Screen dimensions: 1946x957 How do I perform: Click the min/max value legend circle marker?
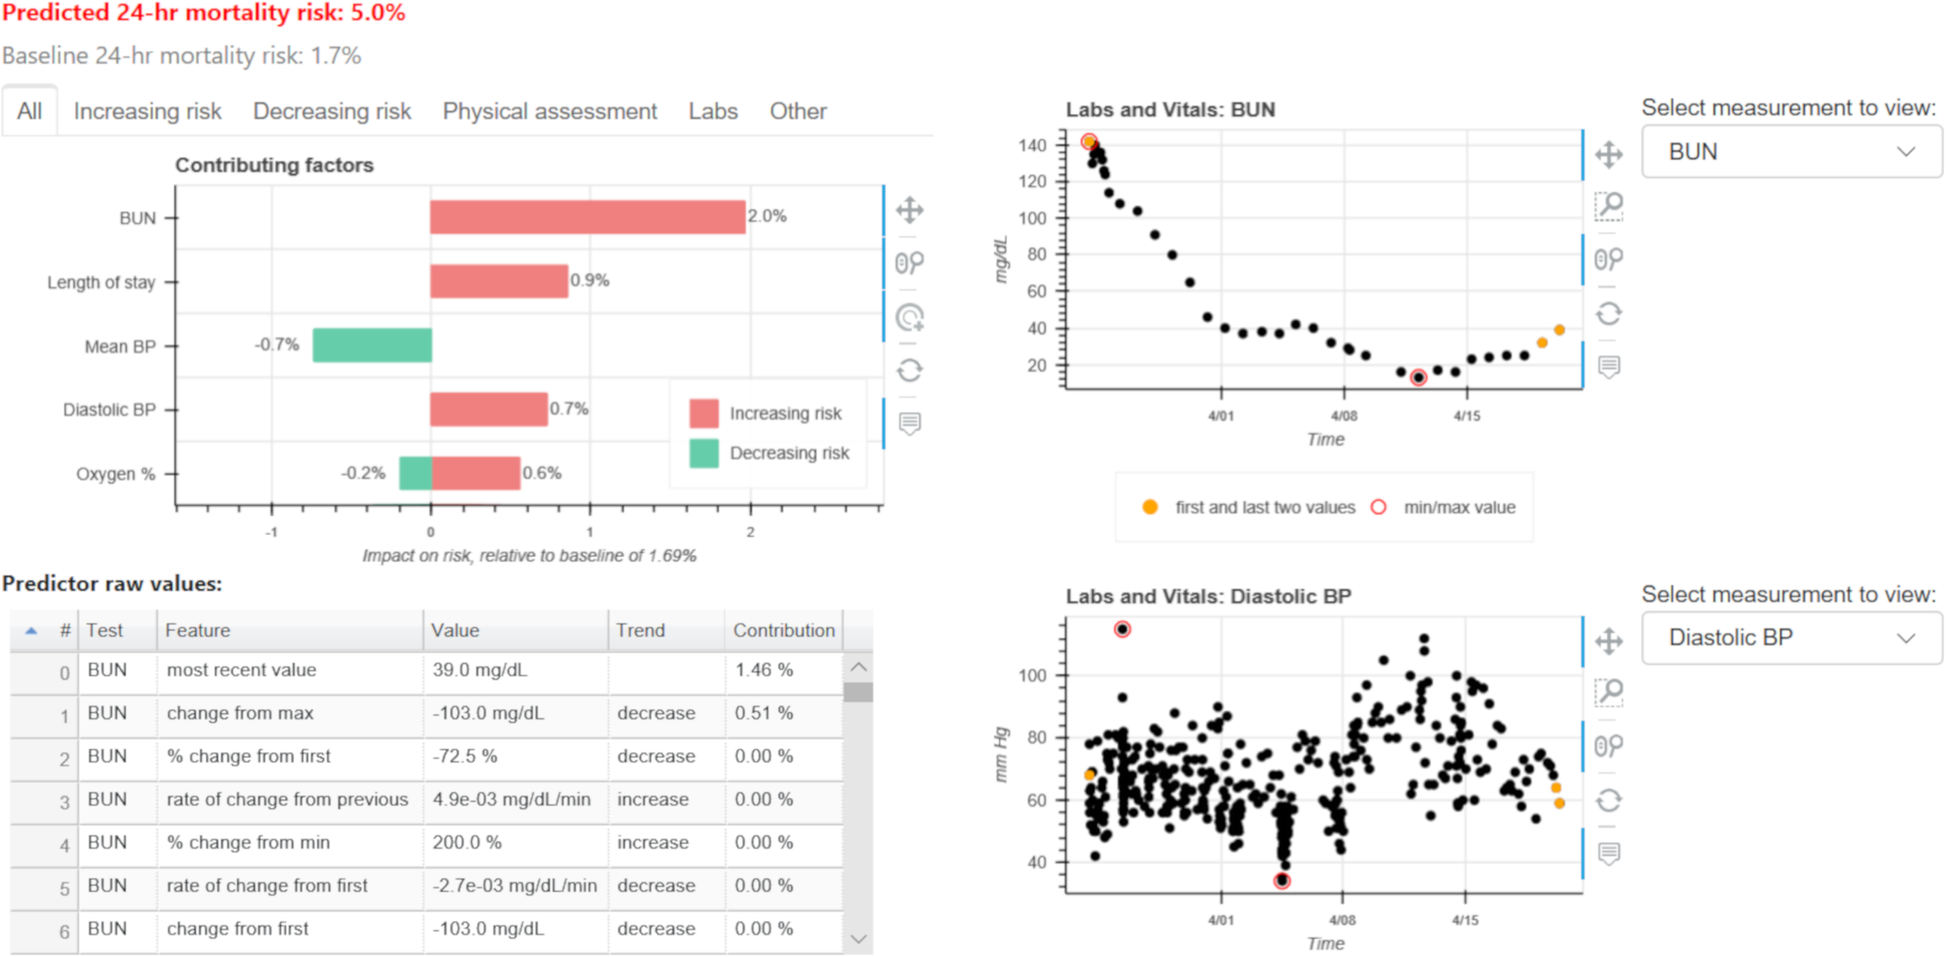click(x=1378, y=507)
